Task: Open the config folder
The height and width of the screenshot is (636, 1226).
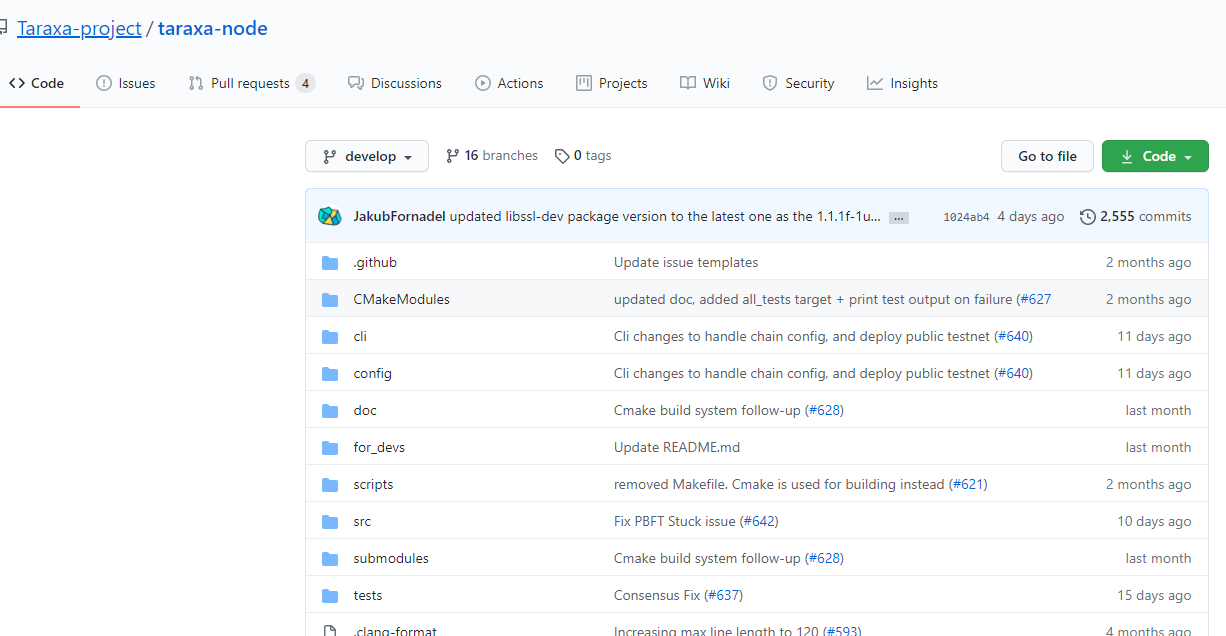Action: coord(372,373)
